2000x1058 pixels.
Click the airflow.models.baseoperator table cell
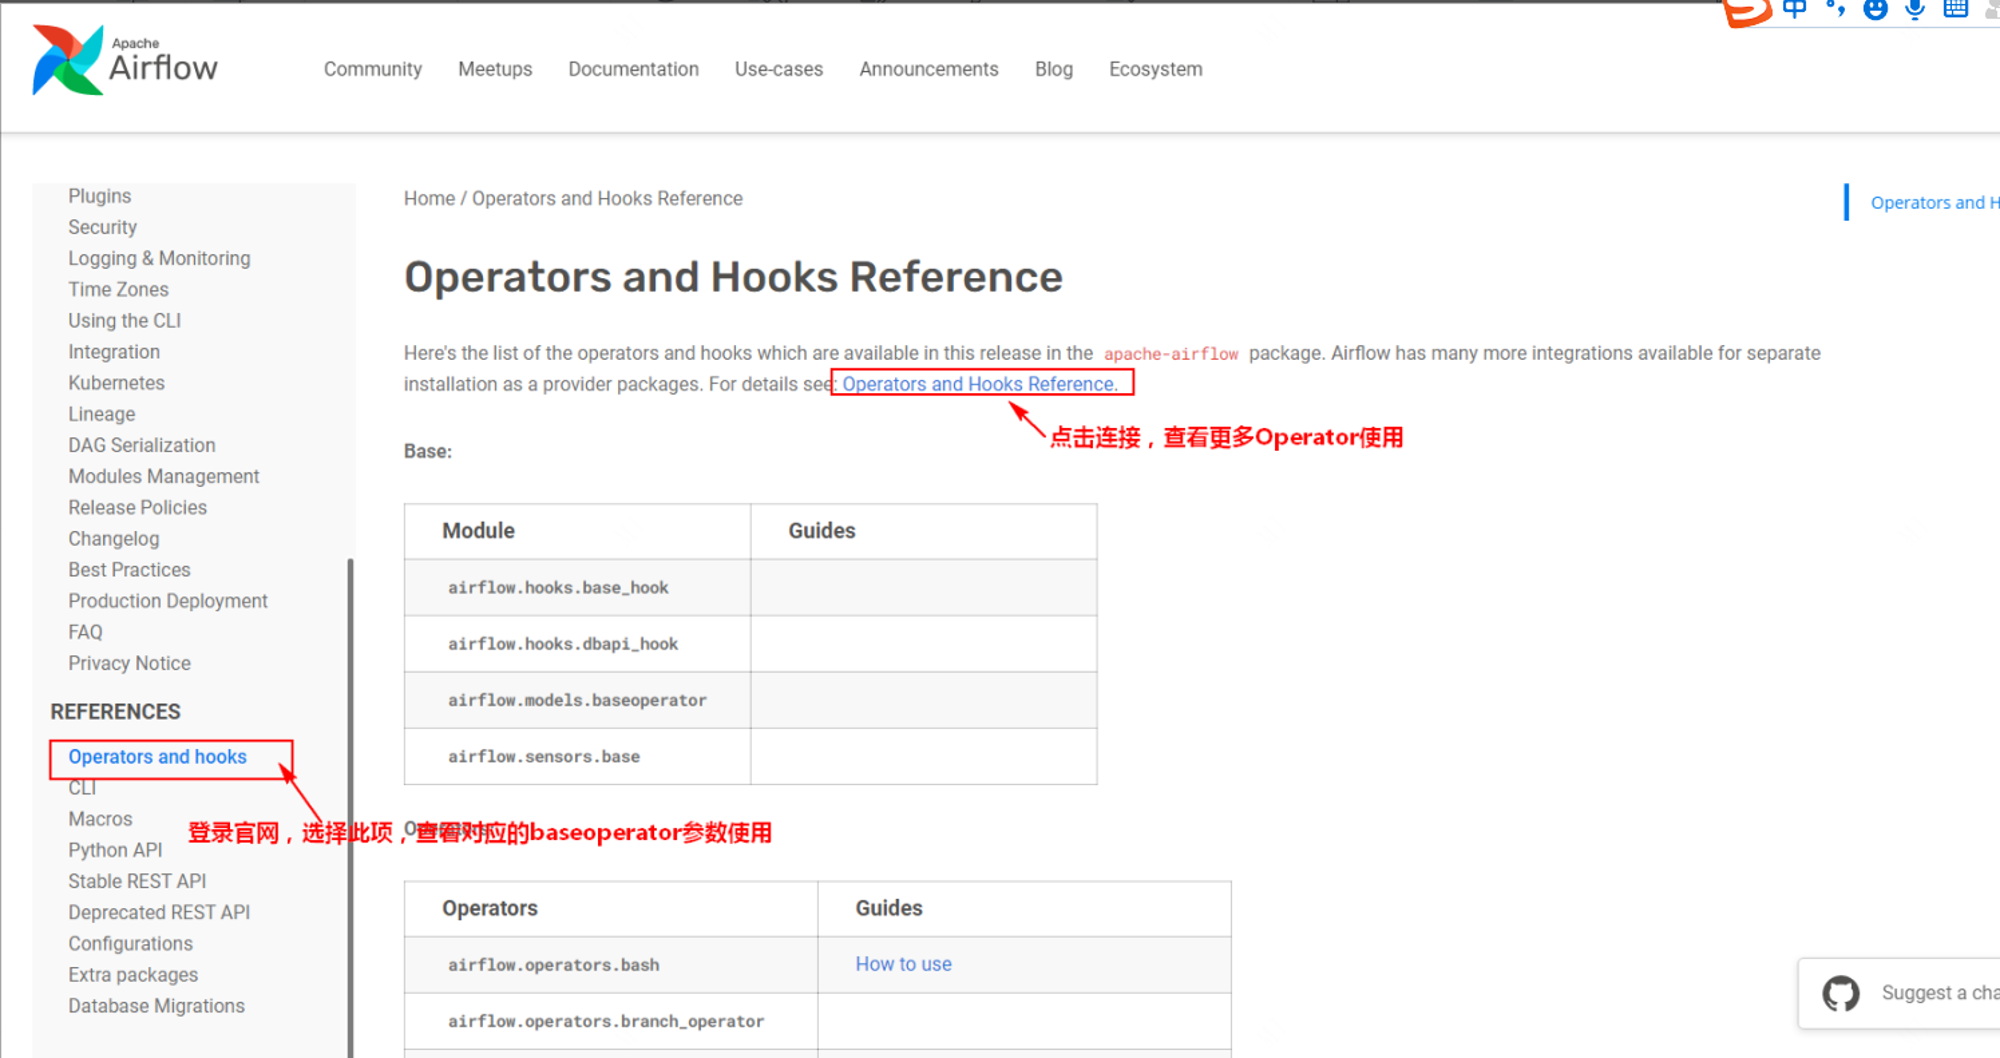(578, 700)
